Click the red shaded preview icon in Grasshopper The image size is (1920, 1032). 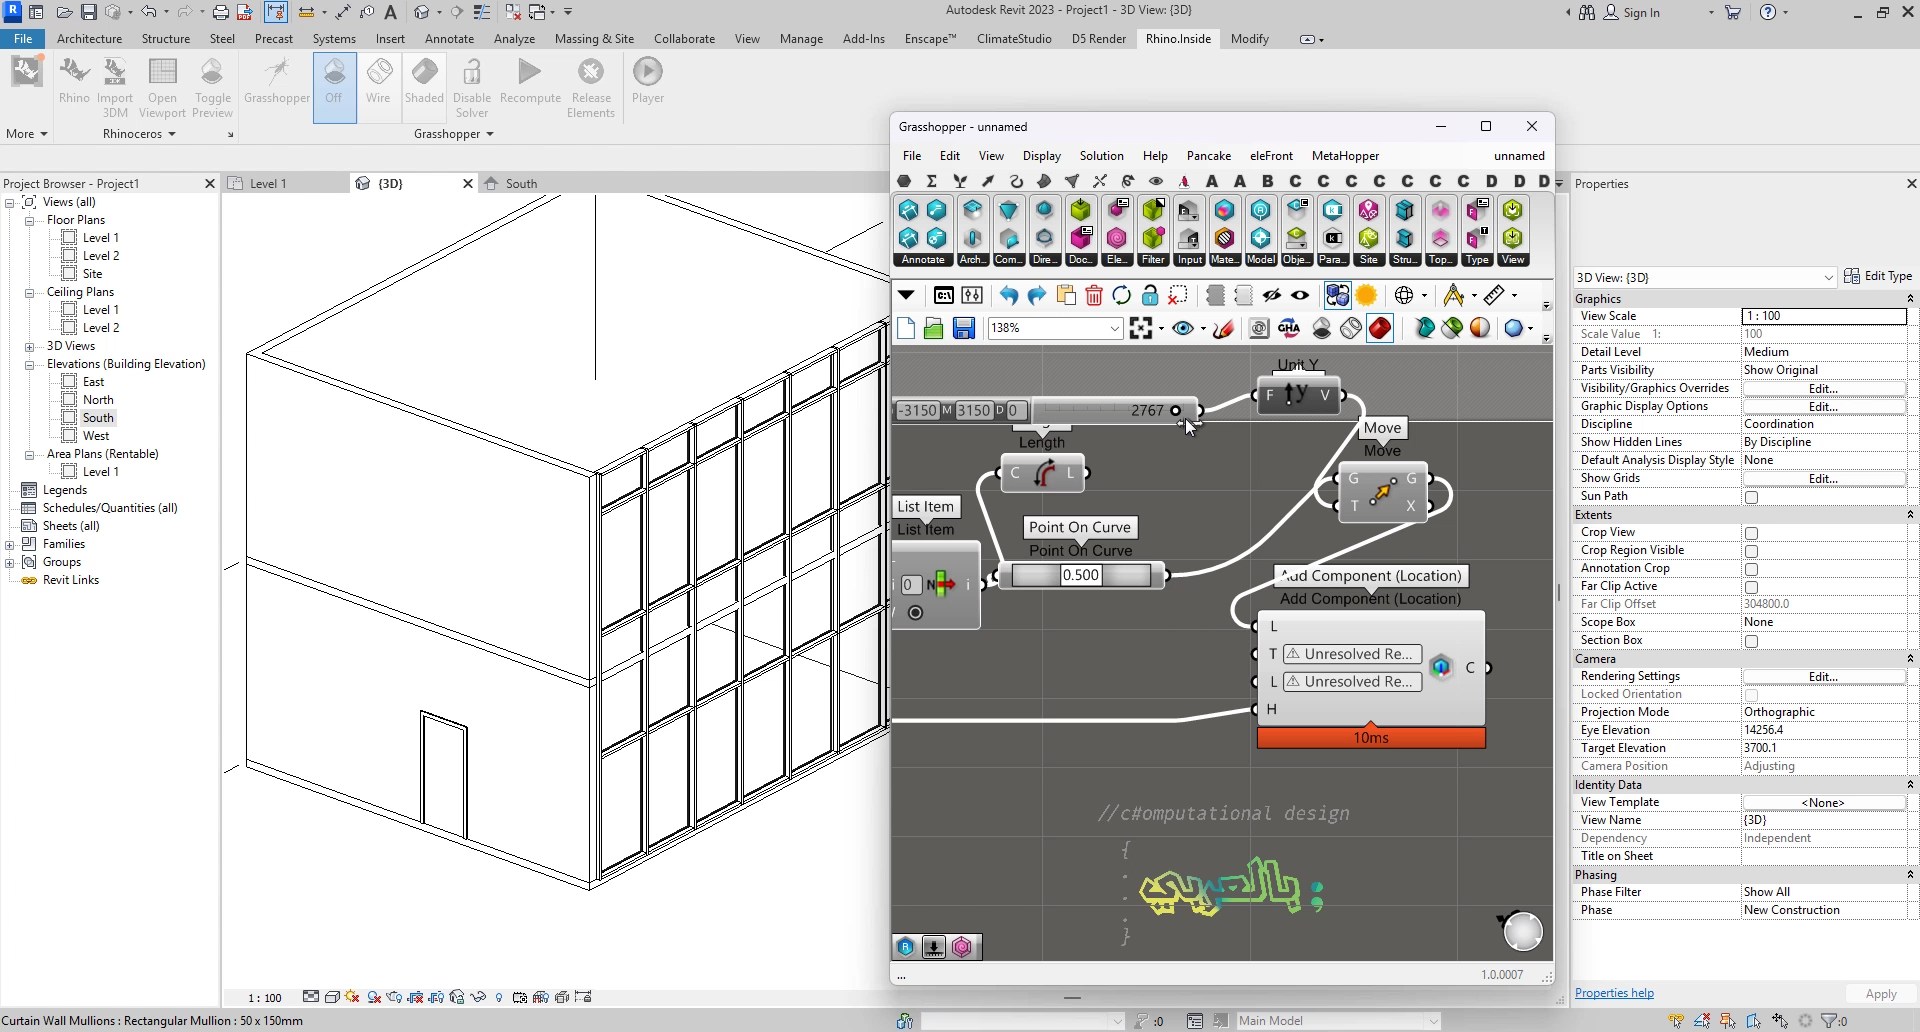[1380, 328]
